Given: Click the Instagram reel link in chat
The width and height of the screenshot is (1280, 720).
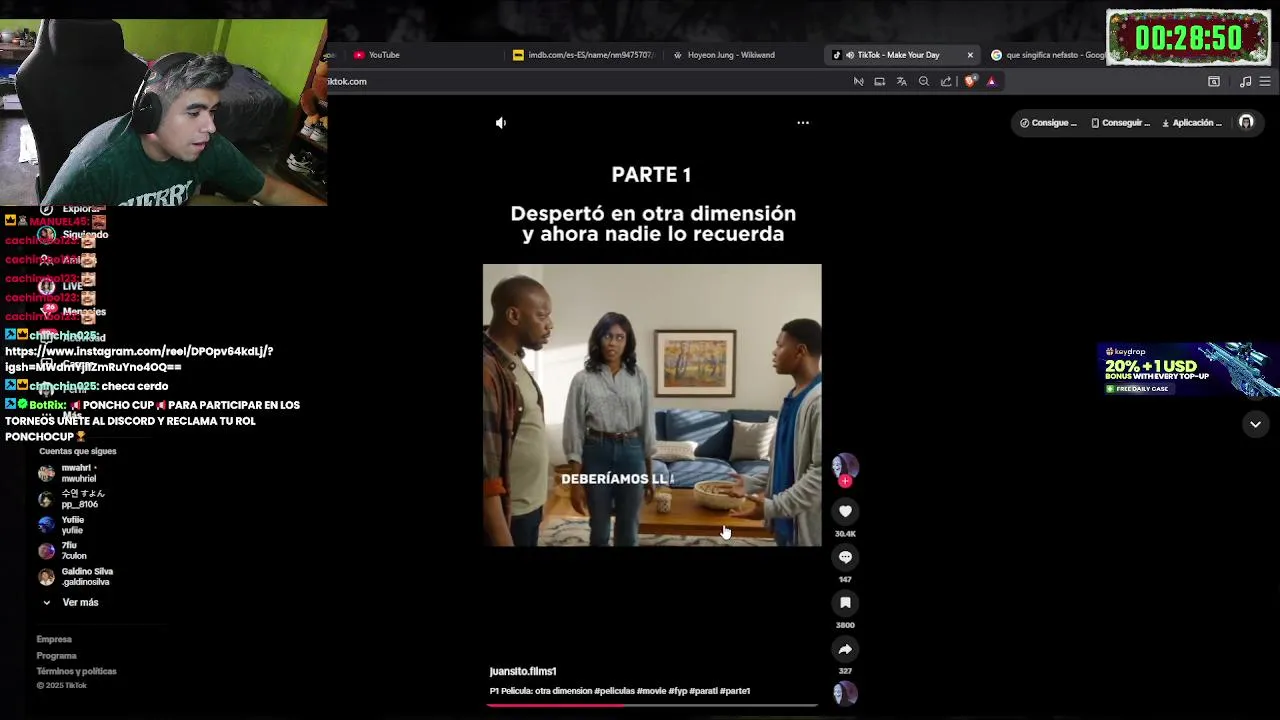Looking at the screenshot, I should pos(139,359).
